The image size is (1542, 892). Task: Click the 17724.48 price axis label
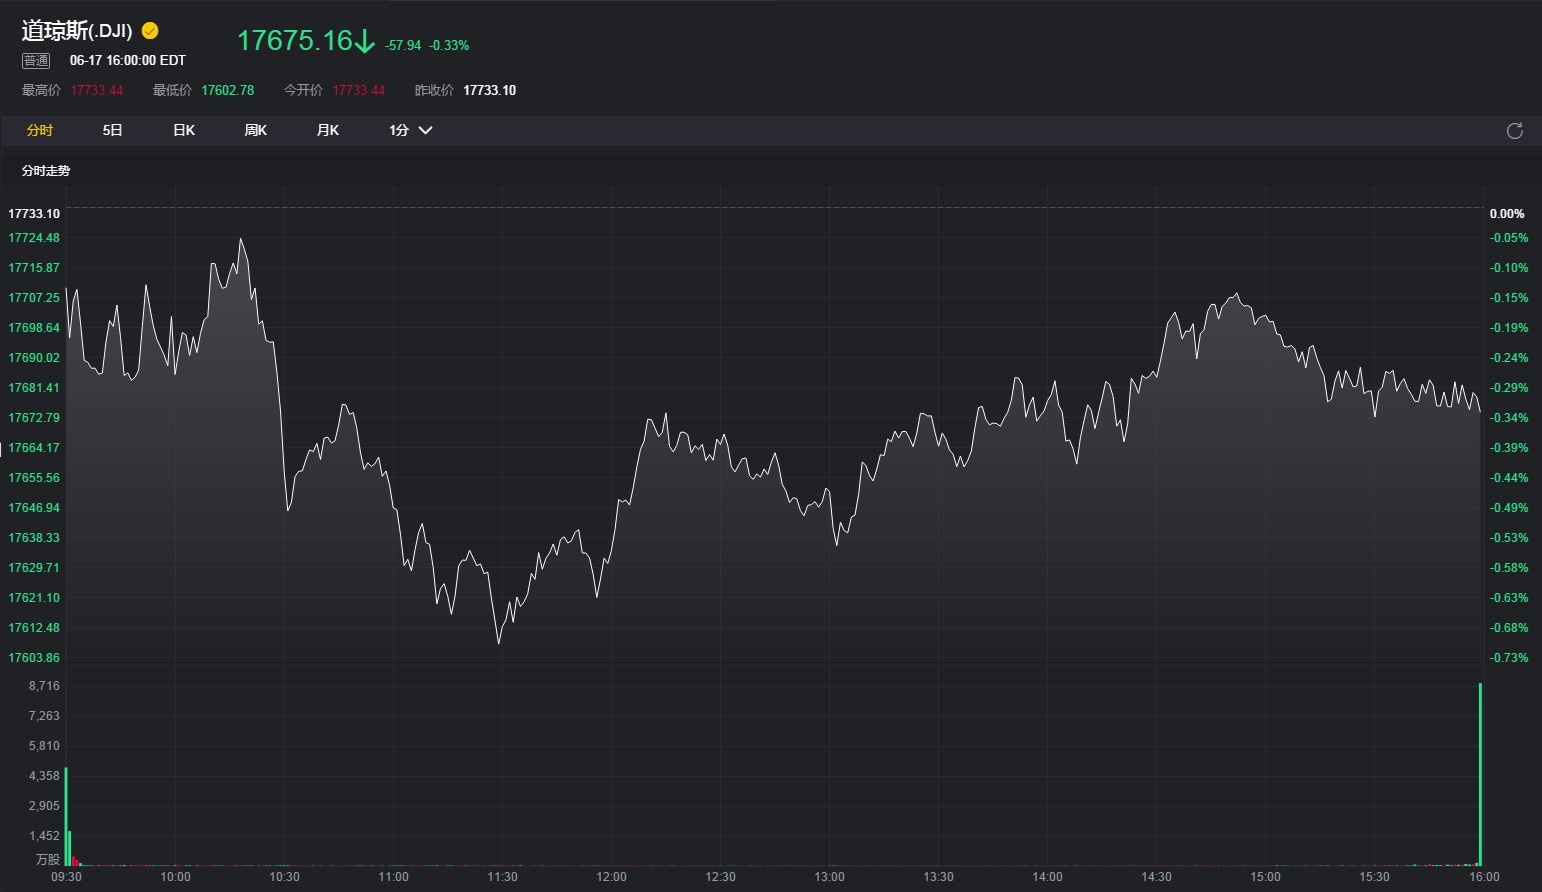(x=34, y=238)
